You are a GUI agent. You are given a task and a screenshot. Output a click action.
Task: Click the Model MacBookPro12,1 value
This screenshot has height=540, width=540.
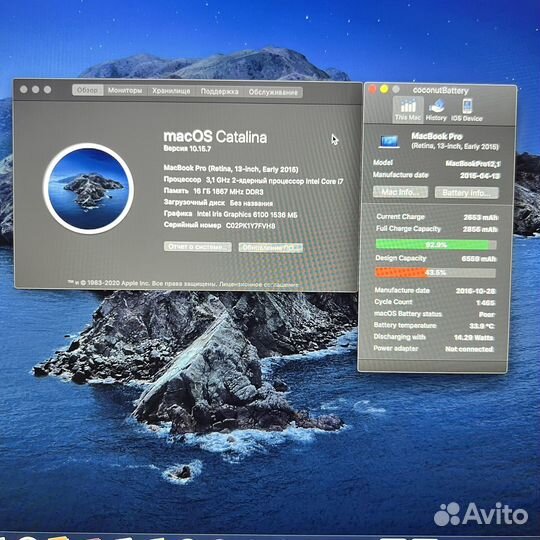pyautogui.click(x=473, y=164)
